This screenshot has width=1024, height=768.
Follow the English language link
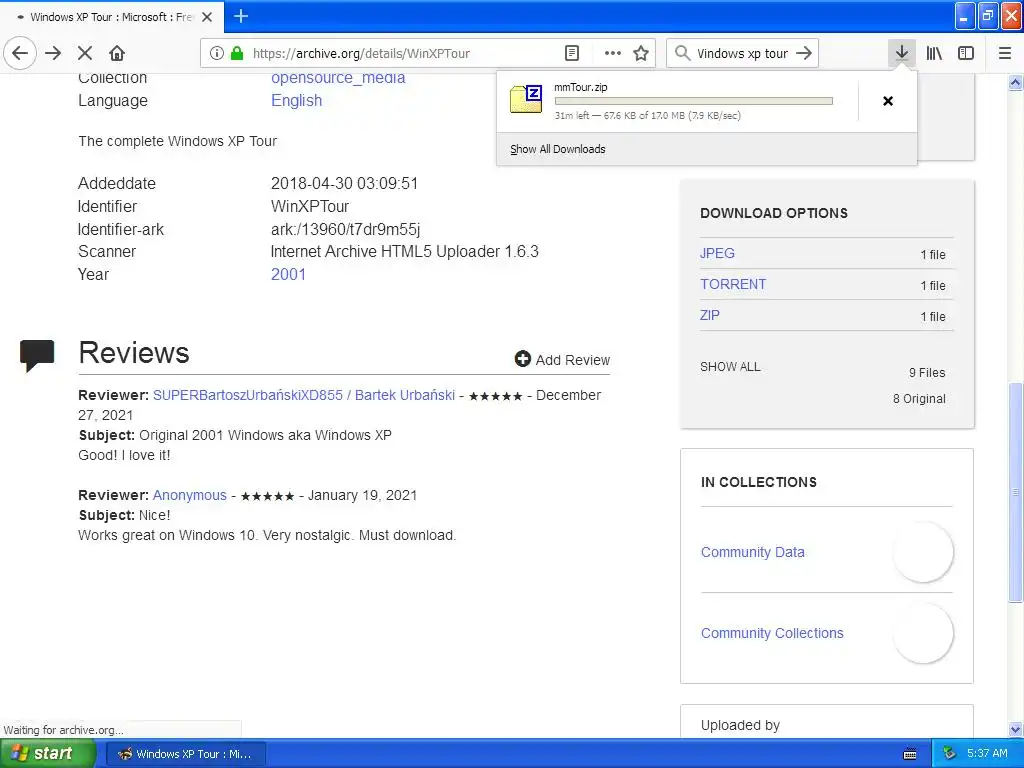click(296, 101)
